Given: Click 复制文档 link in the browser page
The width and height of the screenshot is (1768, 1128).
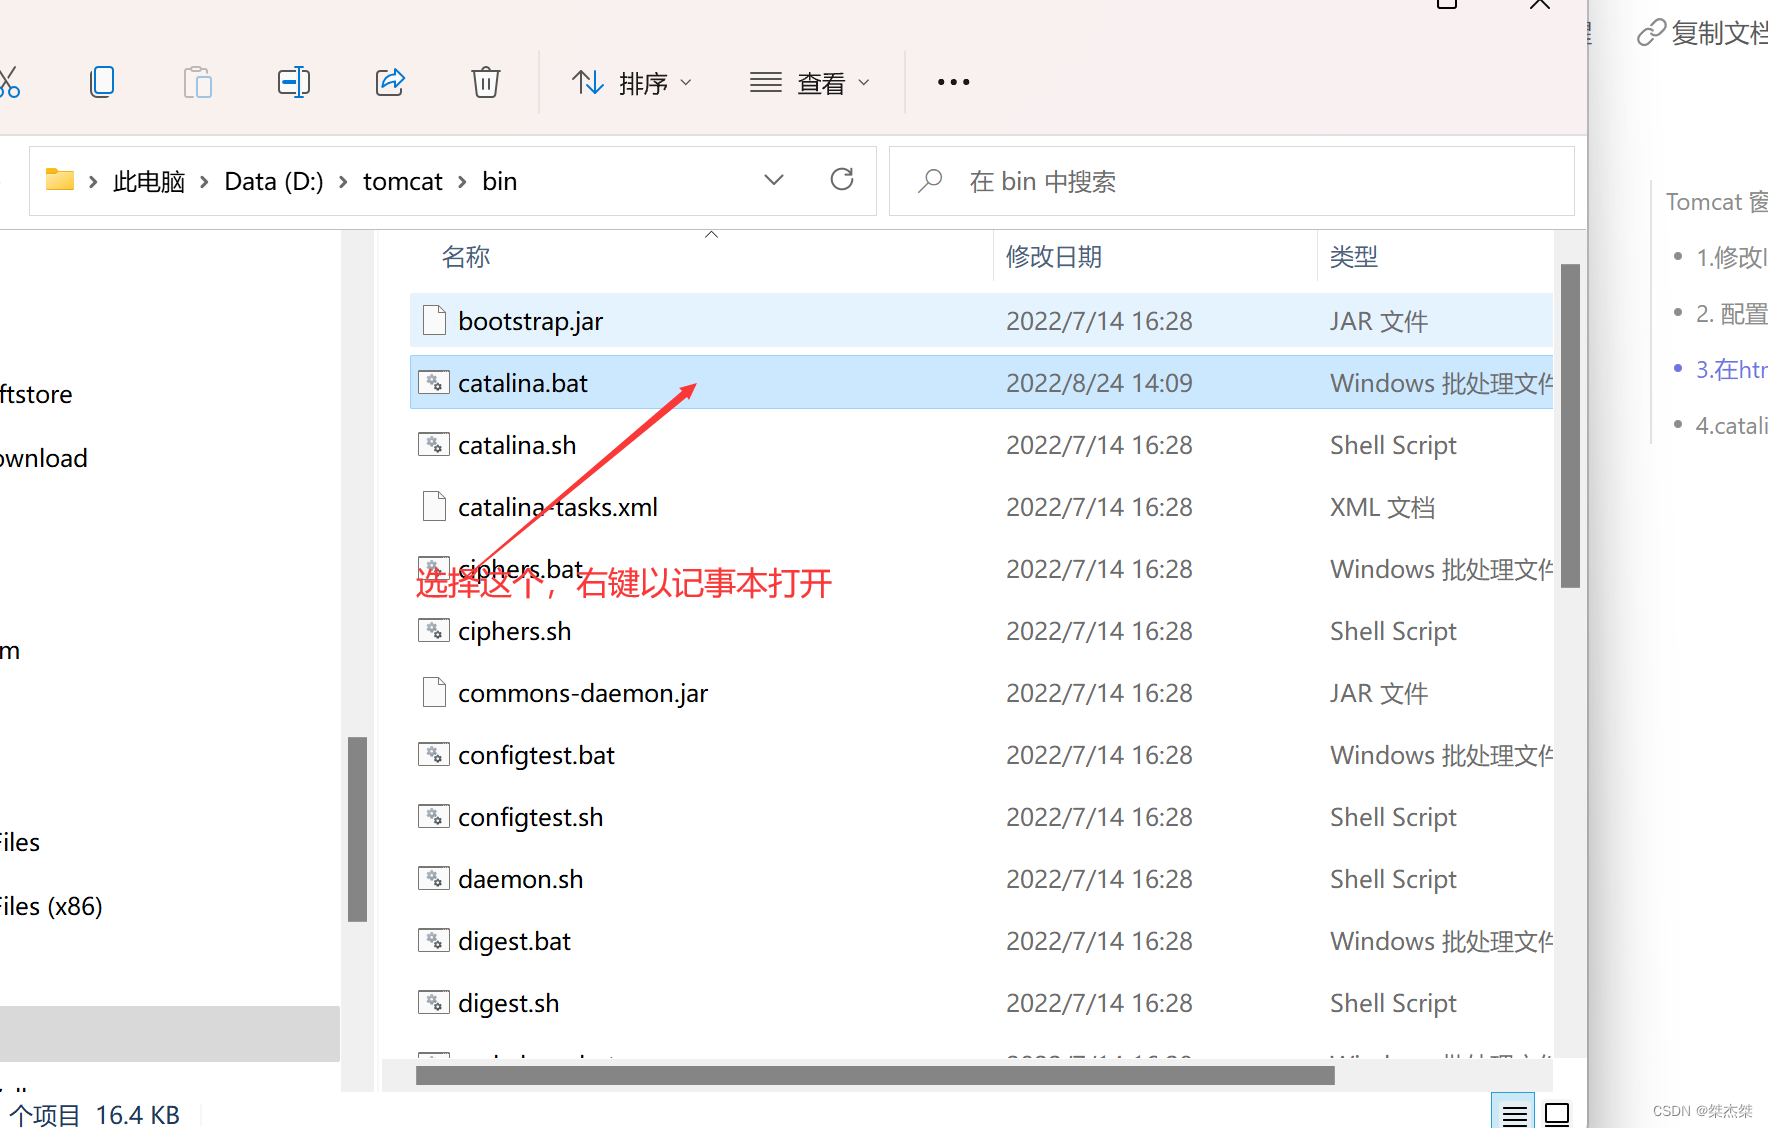Looking at the screenshot, I should [1702, 33].
